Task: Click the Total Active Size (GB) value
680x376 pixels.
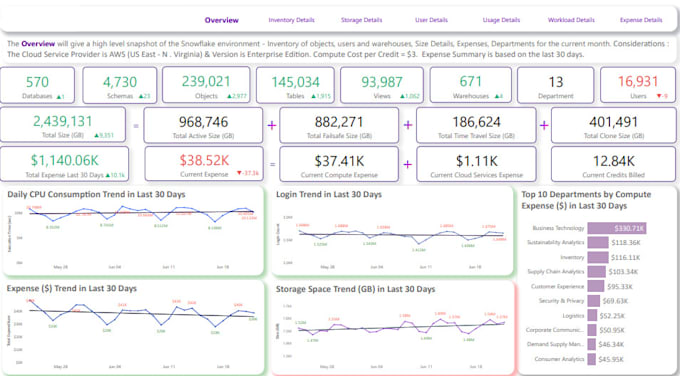Action: point(203,122)
